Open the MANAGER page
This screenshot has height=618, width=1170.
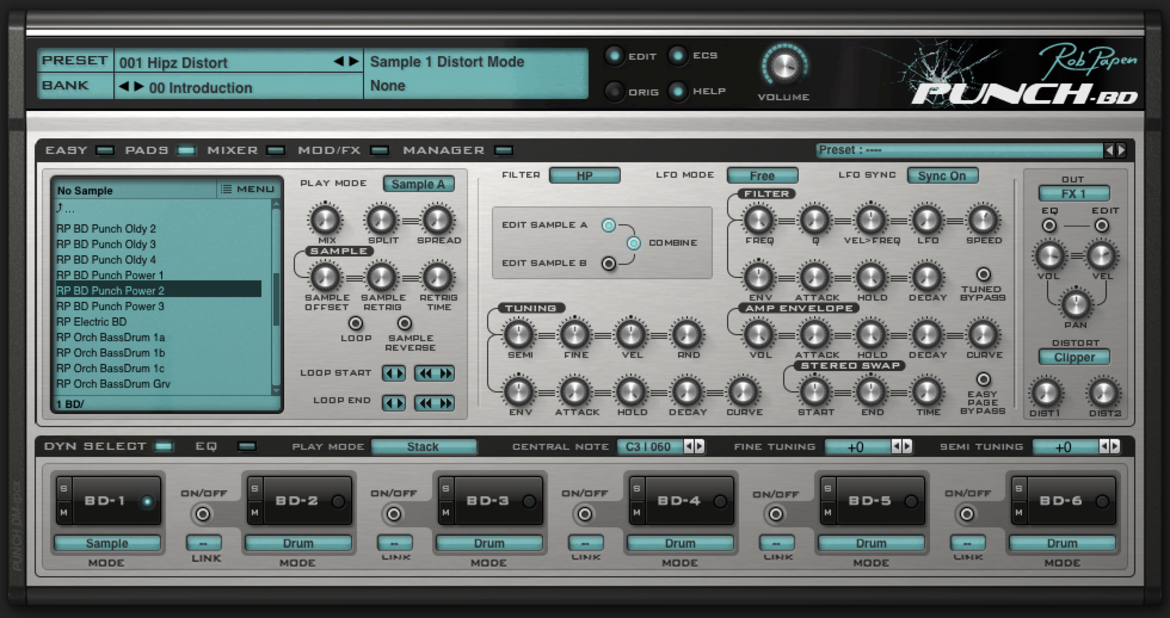(504, 150)
